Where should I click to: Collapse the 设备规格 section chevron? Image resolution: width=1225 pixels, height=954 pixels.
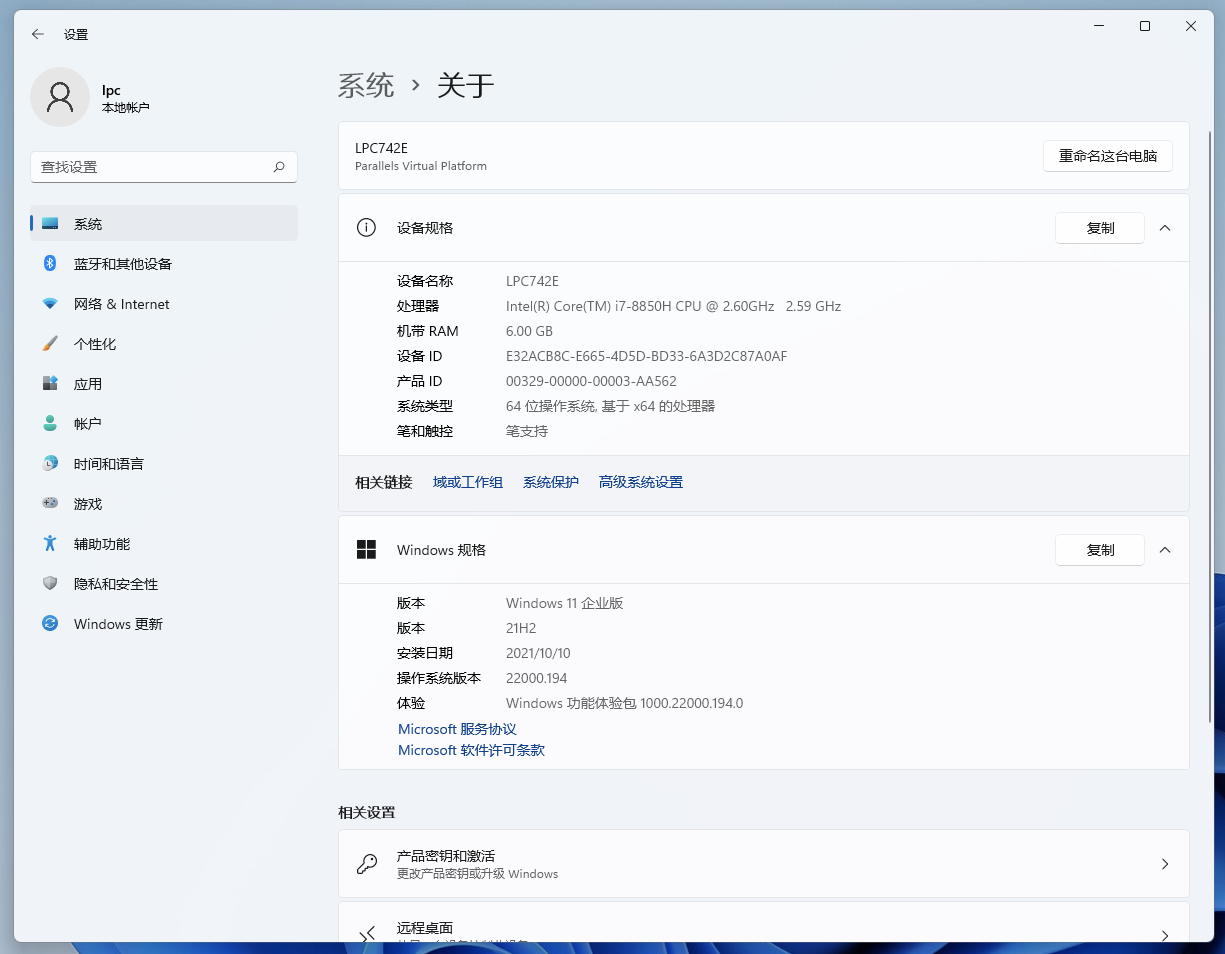click(1165, 228)
